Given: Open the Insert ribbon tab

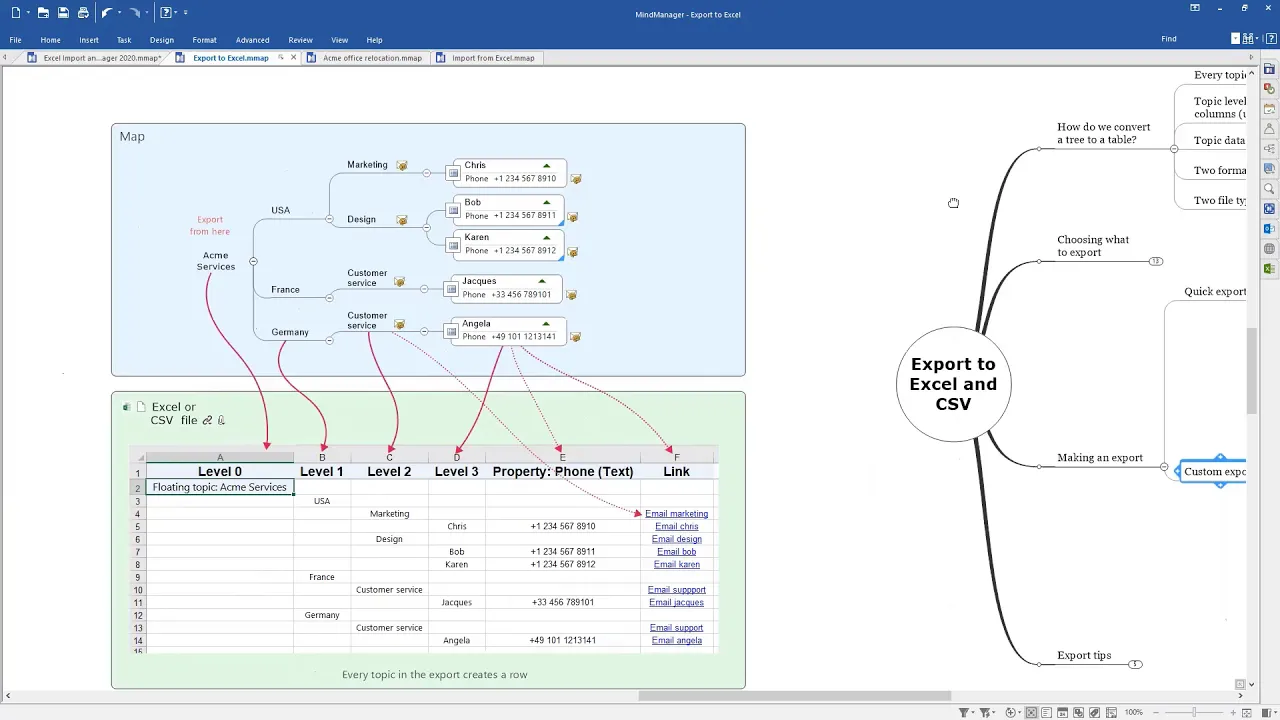Looking at the screenshot, I should 89,40.
